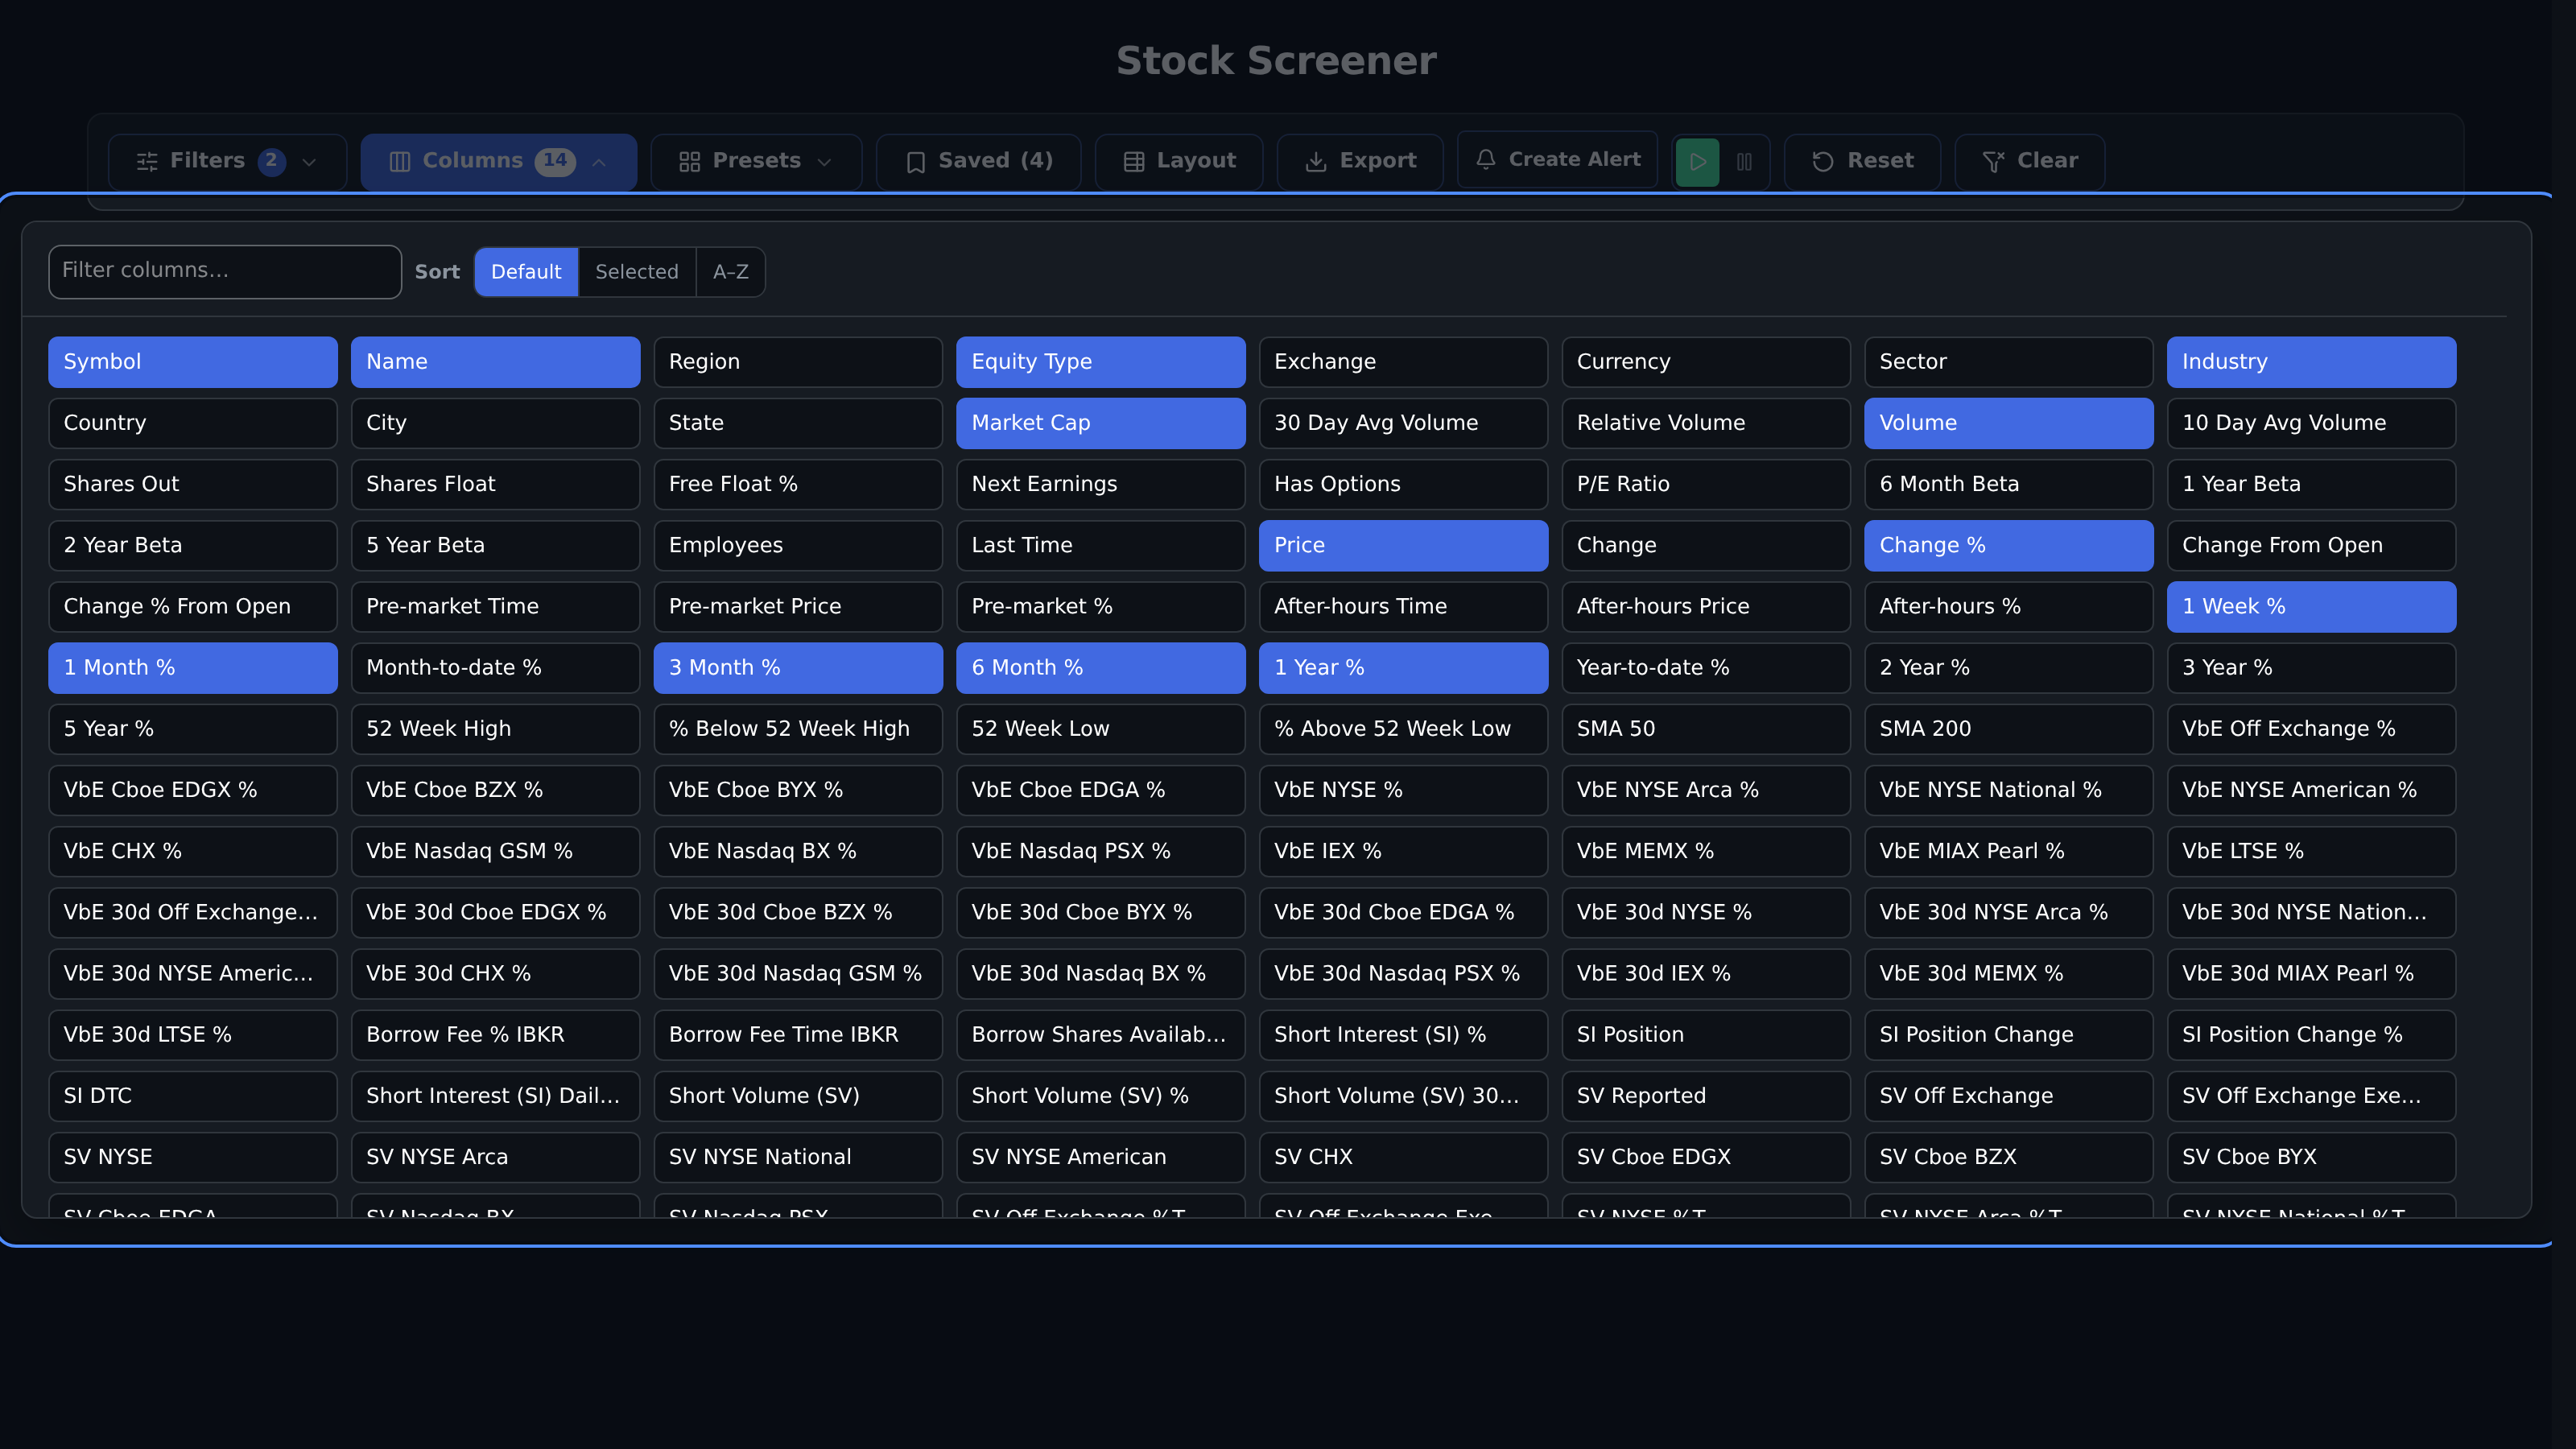Open the Layout options
The height and width of the screenshot is (1449, 2576).
[x=1179, y=161]
